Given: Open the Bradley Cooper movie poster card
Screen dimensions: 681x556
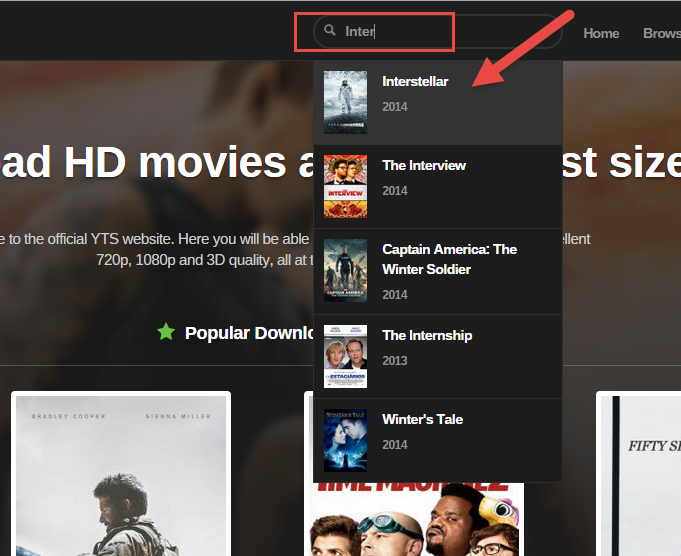Looking at the screenshot, I should click(121, 473).
